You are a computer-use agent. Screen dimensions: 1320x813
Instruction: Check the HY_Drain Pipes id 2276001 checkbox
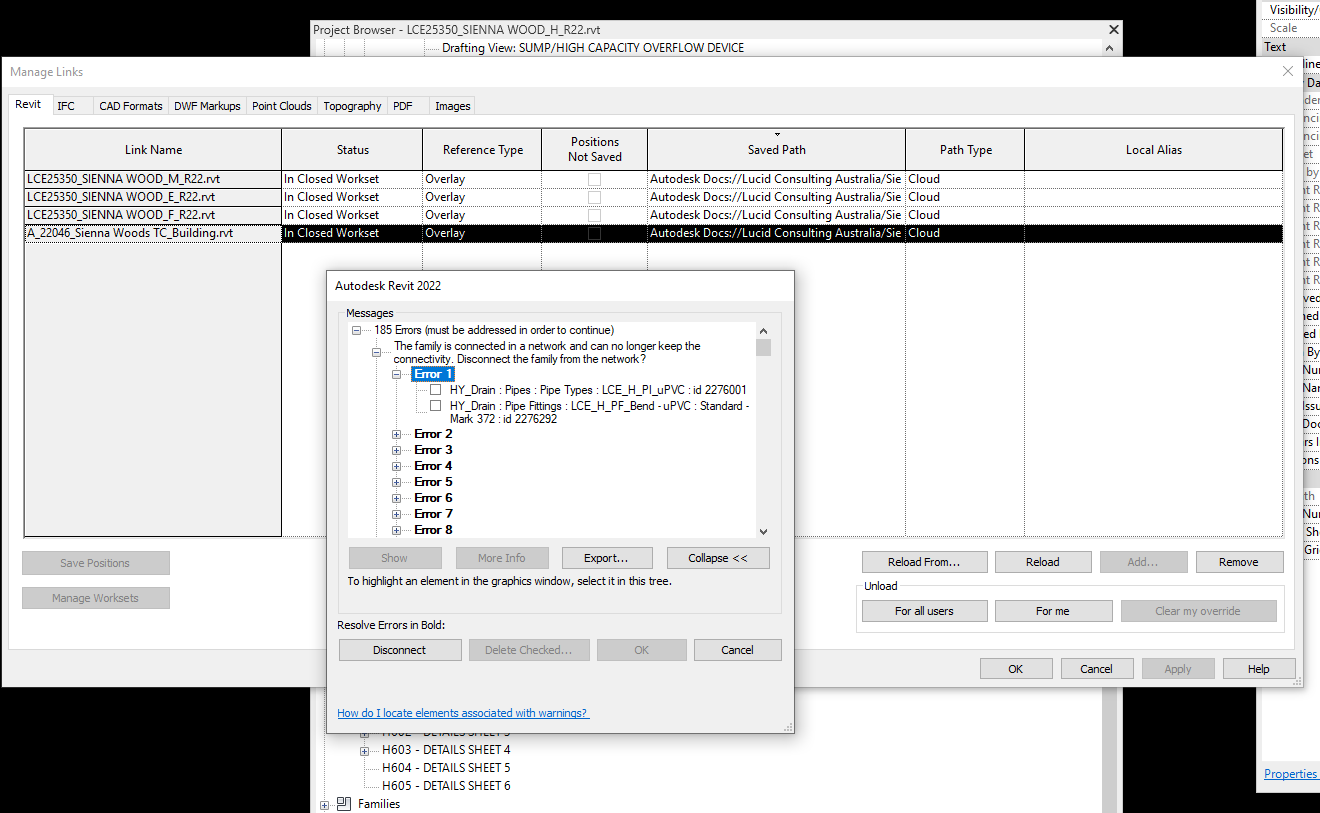[x=435, y=389]
